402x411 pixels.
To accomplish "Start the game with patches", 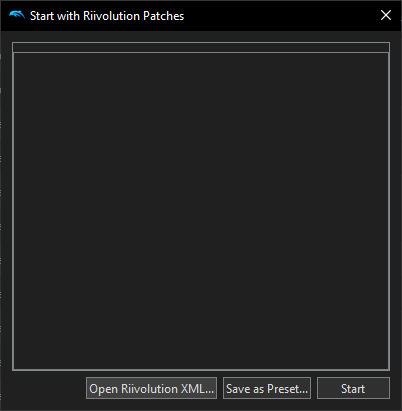I will pos(353,388).
